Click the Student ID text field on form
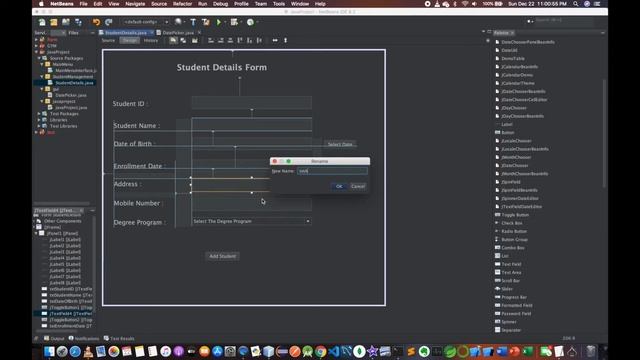 click(x=251, y=103)
